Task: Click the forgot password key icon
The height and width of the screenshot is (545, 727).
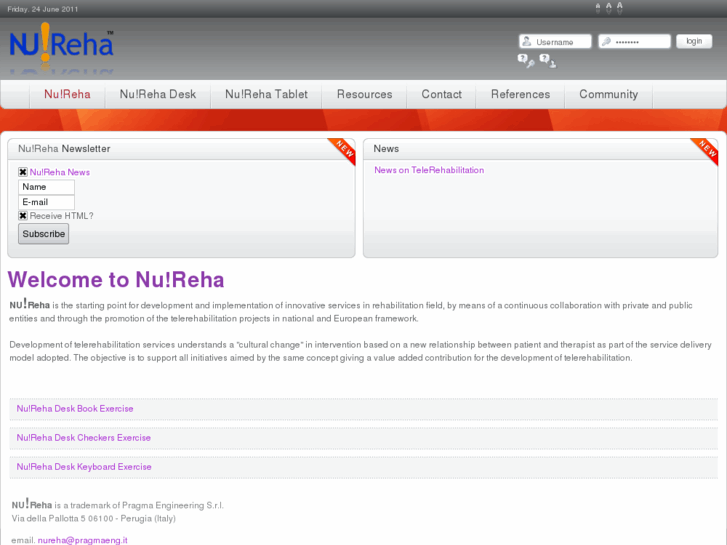Action: point(526,60)
